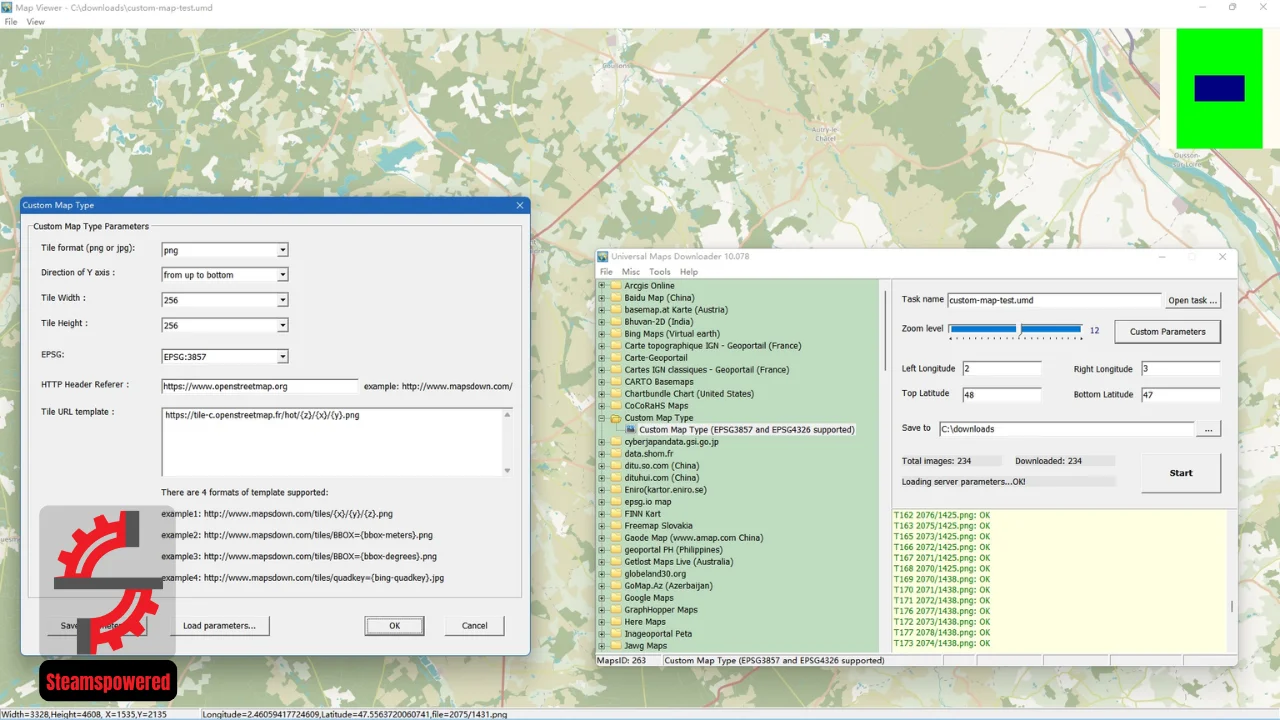Click the Map Viewer title bar app icon
Screen dimensions: 1280x720
(x=8, y=7)
